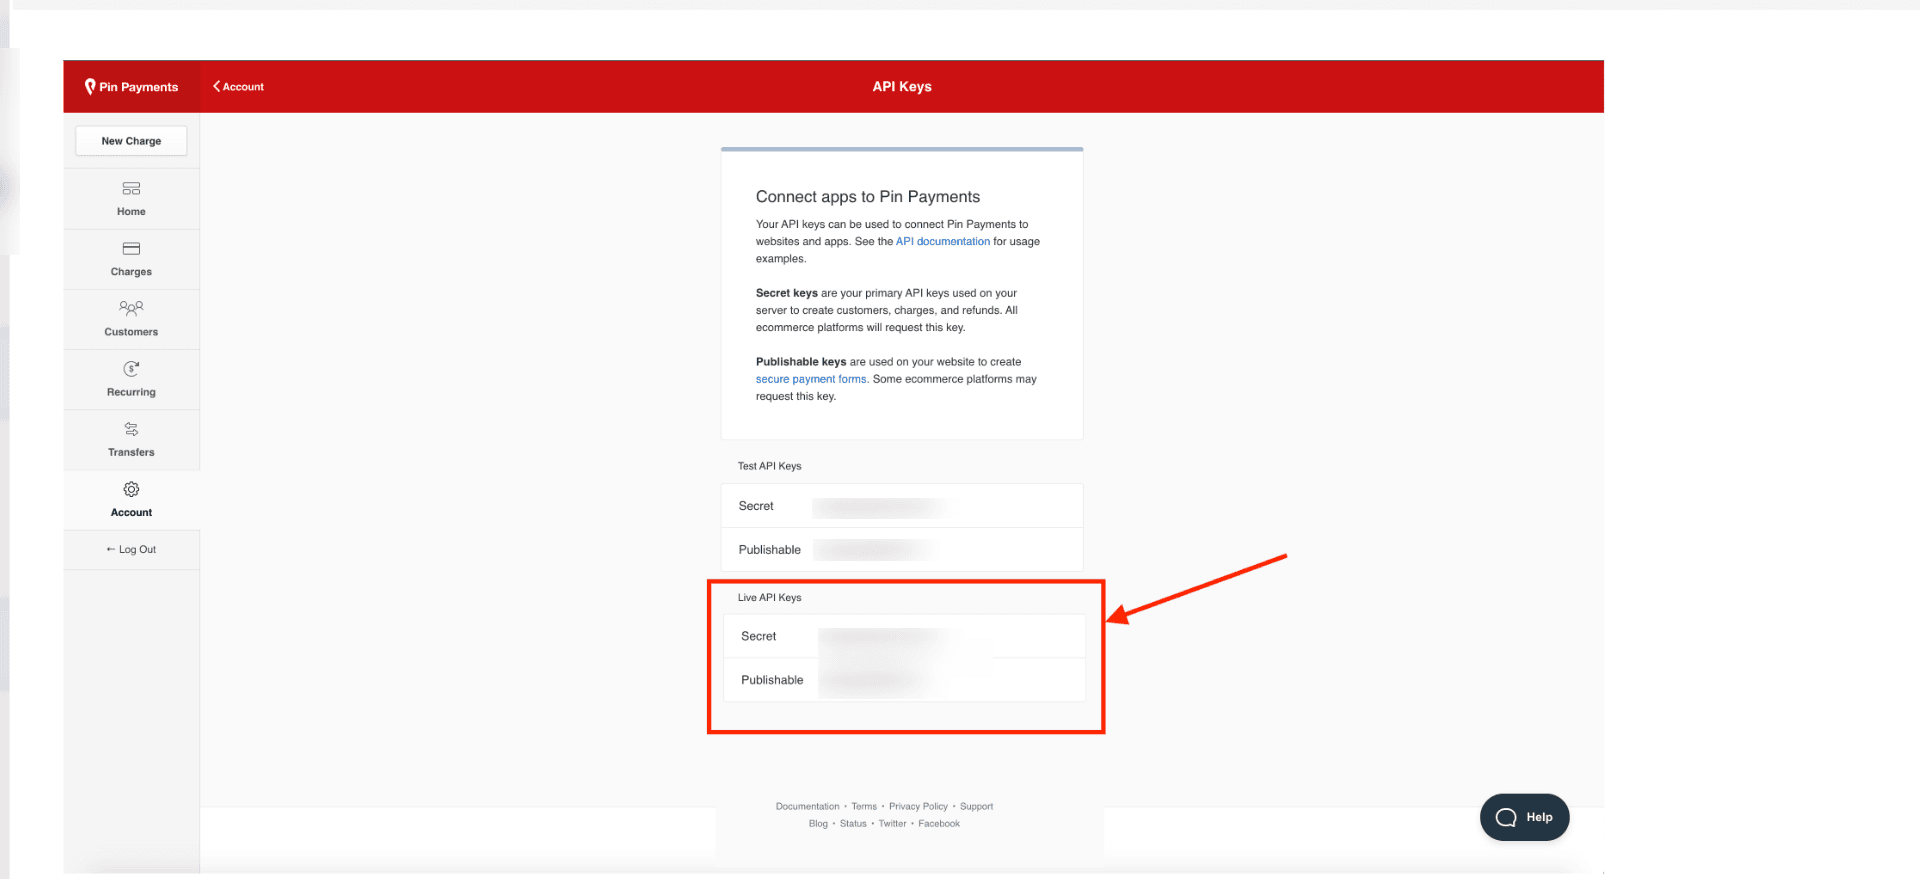
Task: Select the Test API Secret key field
Action: (x=902, y=506)
